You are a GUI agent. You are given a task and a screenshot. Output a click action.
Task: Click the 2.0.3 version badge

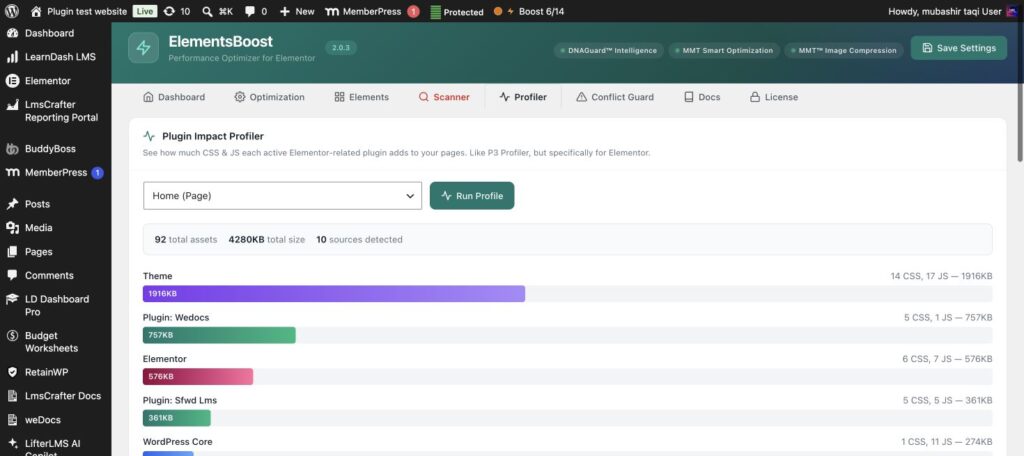pyautogui.click(x=341, y=48)
